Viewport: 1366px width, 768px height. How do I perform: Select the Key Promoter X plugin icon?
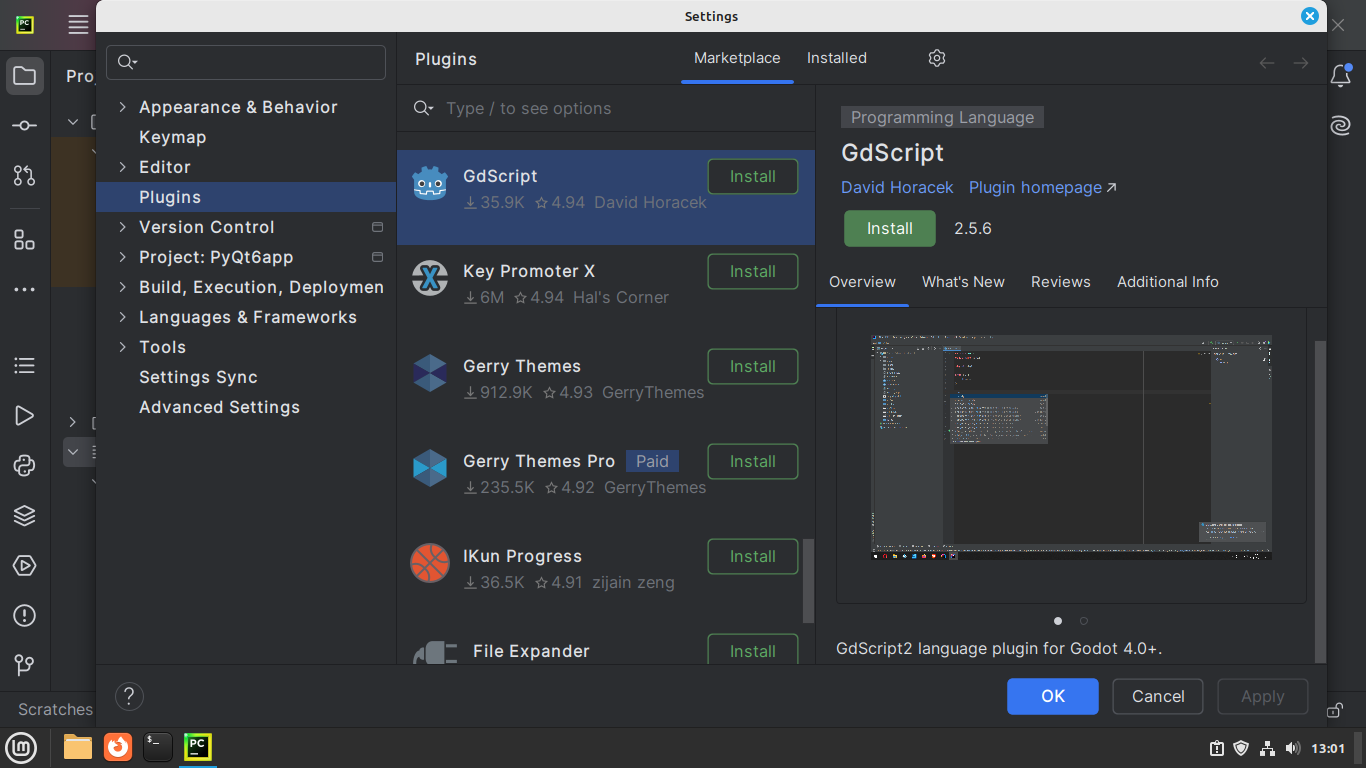tap(430, 279)
